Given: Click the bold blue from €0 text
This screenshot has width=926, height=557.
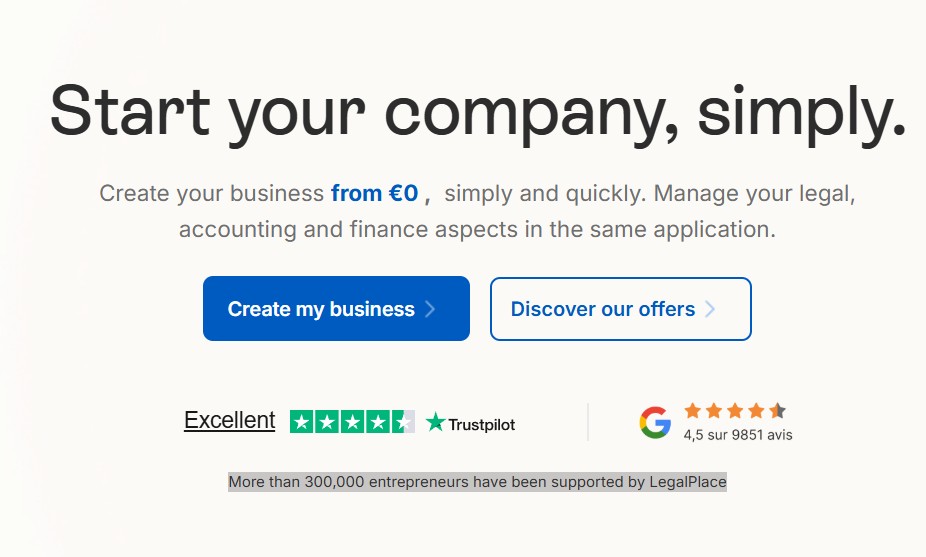Looking at the screenshot, I should click(375, 193).
